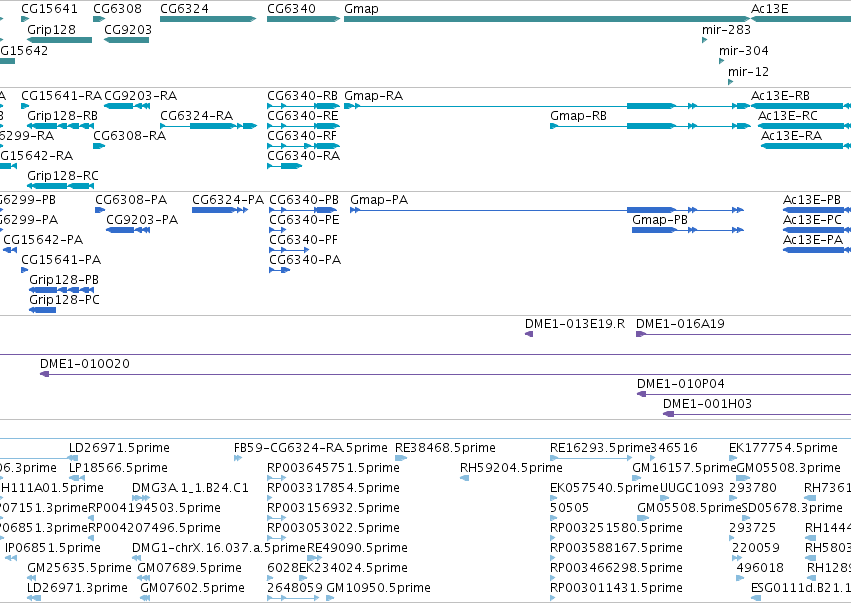Click the mir-283 label
This screenshot has height=603, width=851.
(x=726, y=30)
